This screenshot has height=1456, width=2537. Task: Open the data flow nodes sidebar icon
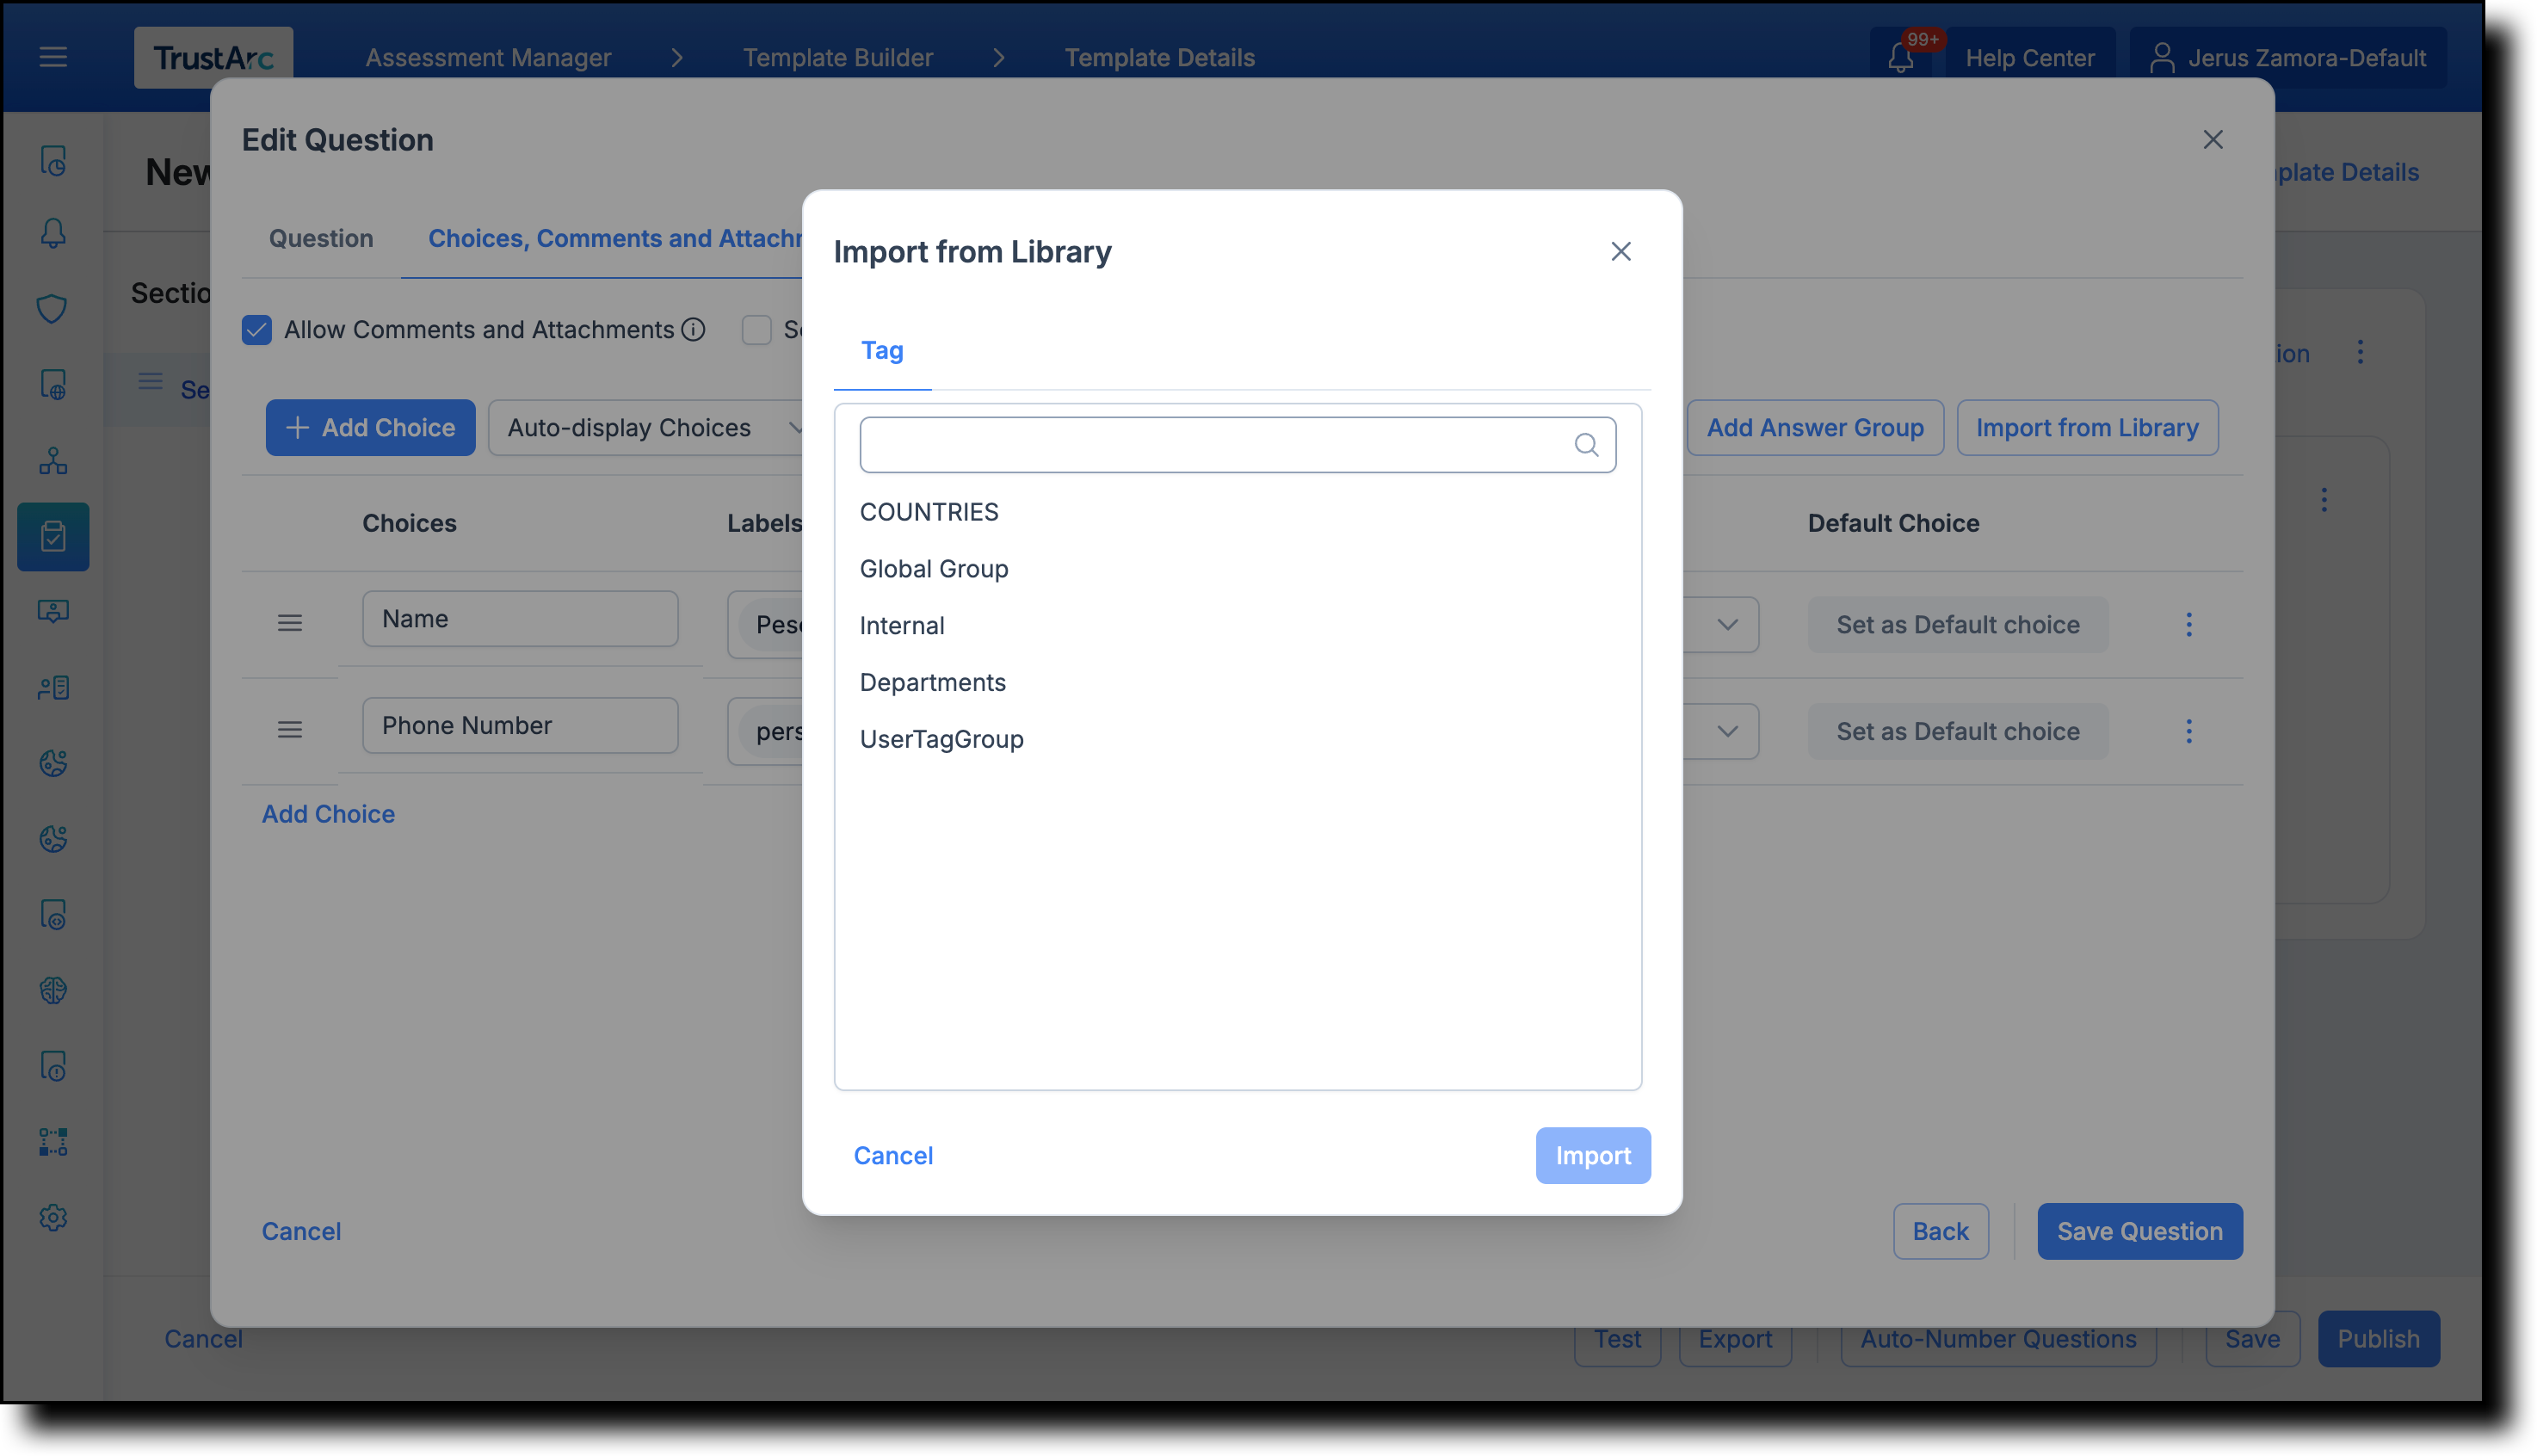(53, 1141)
